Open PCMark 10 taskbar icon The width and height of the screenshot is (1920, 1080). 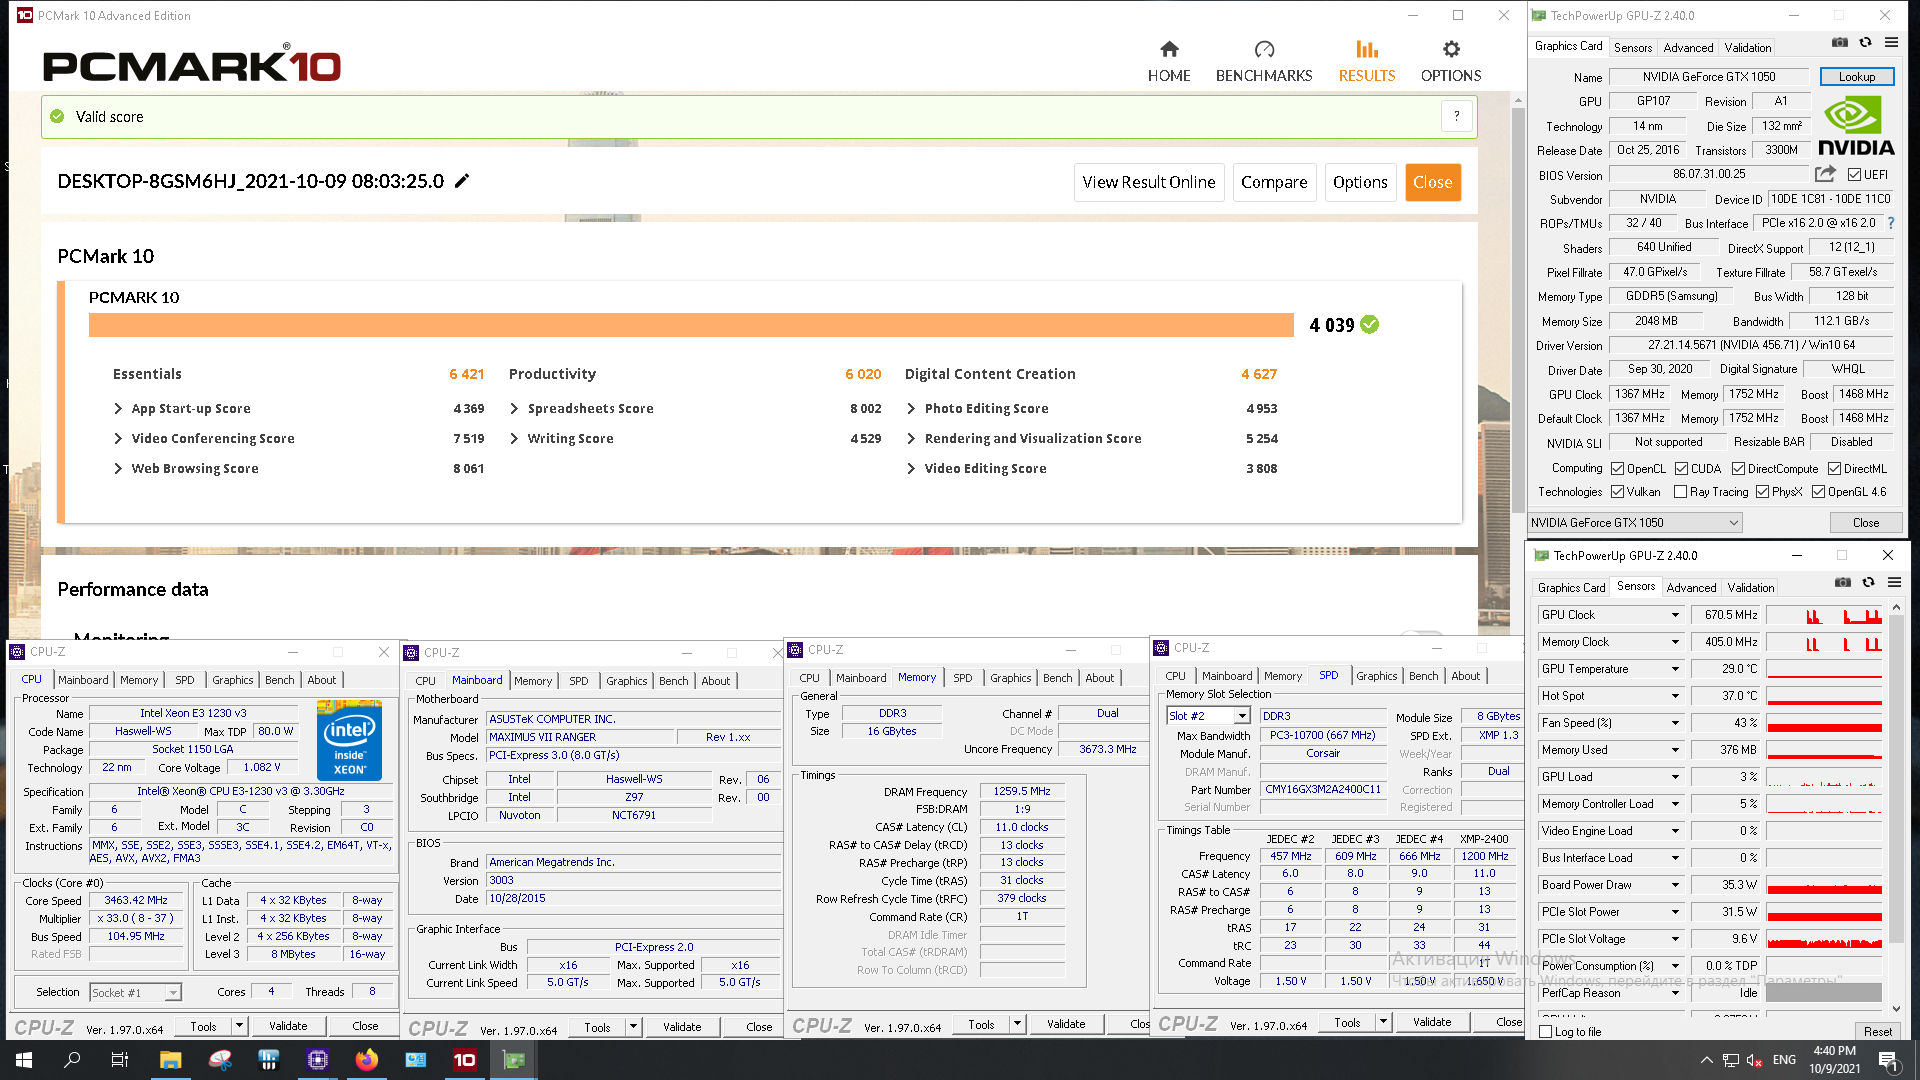[x=465, y=1060]
